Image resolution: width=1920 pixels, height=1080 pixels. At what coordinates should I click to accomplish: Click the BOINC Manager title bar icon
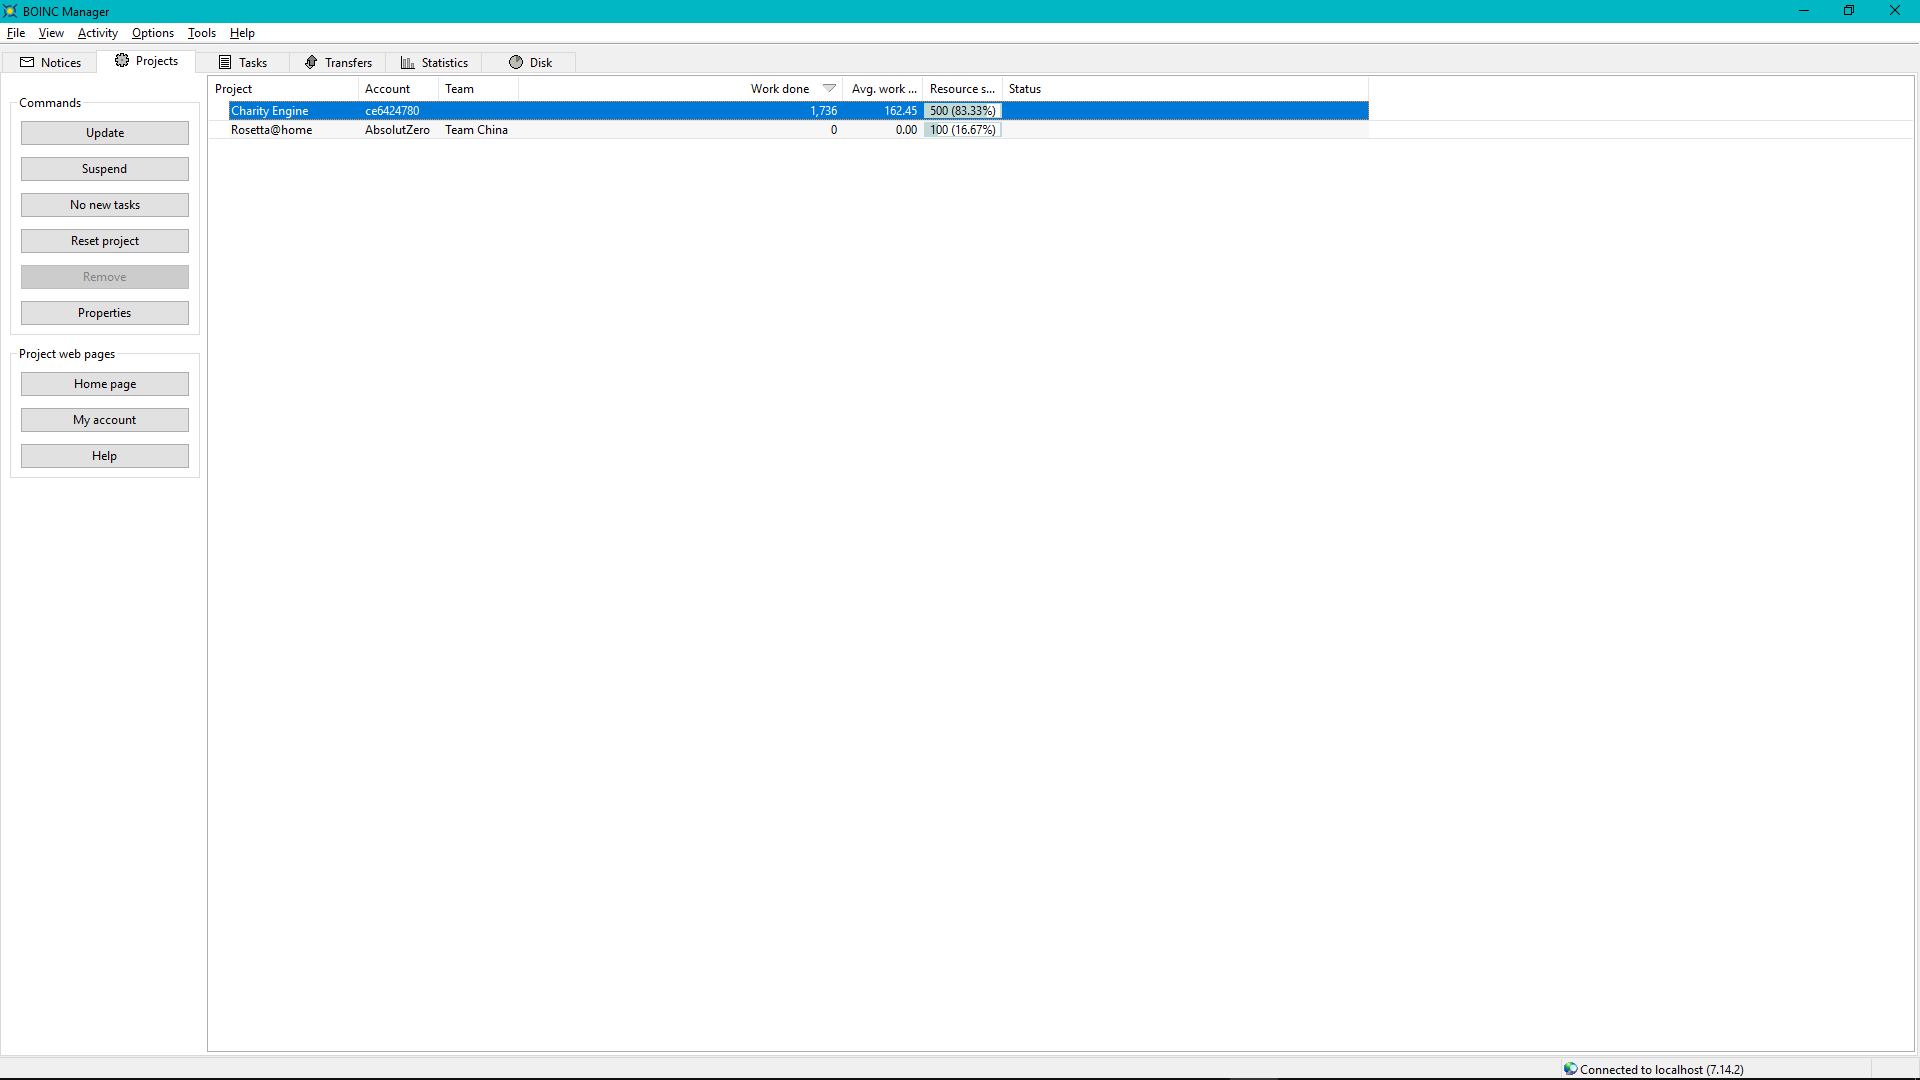click(x=10, y=11)
